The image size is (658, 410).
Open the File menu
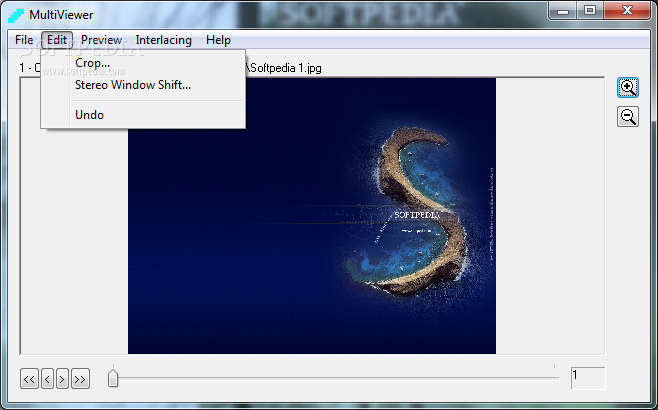(x=24, y=40)
